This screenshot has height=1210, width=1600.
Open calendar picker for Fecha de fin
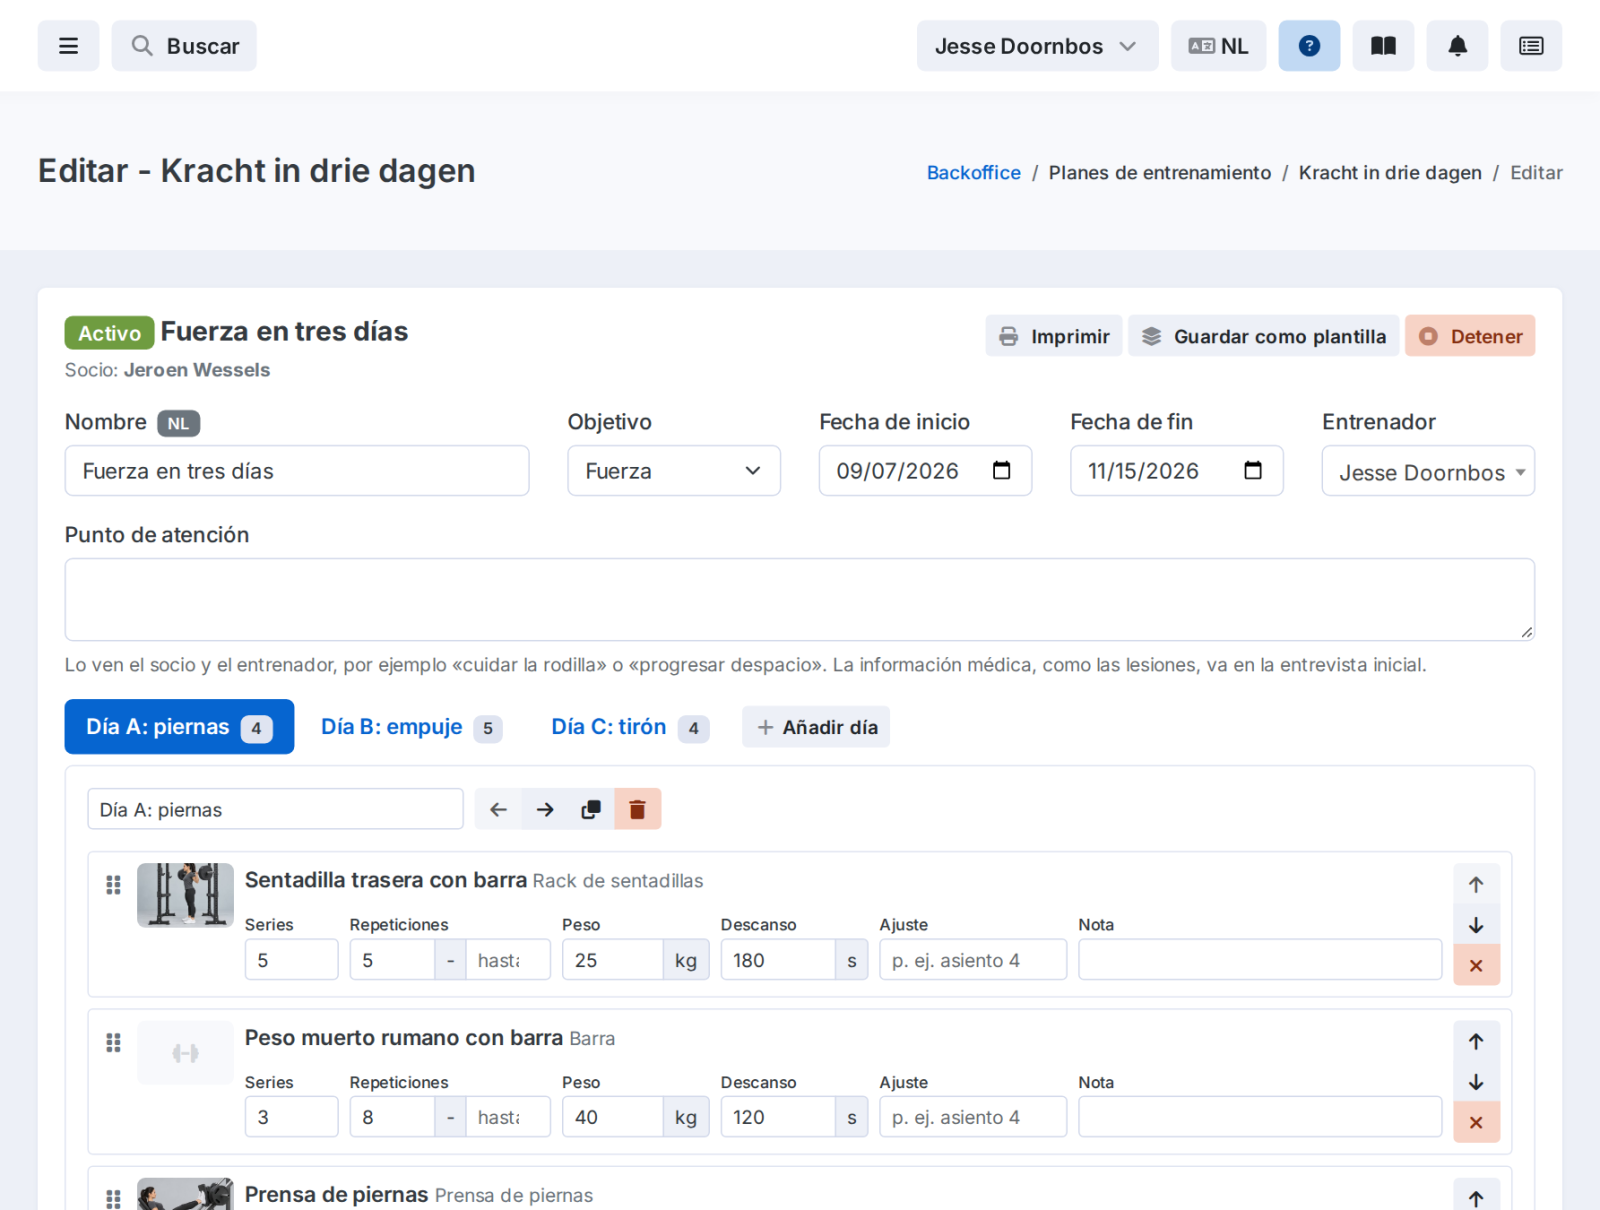point(1253,471)
